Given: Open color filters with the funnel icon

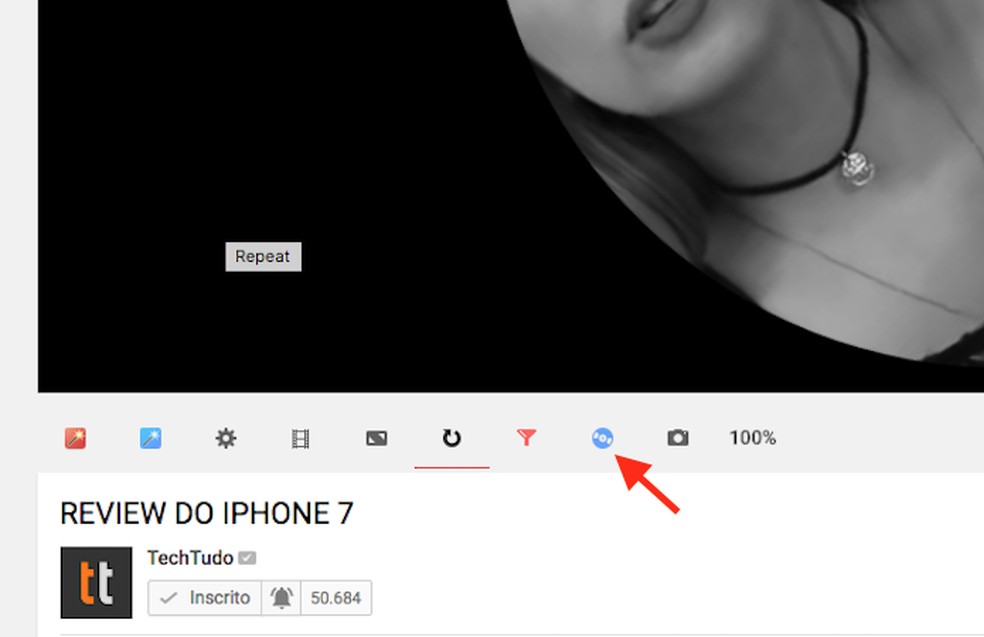Looking at the screenshot, I should [x=527, y=438].
